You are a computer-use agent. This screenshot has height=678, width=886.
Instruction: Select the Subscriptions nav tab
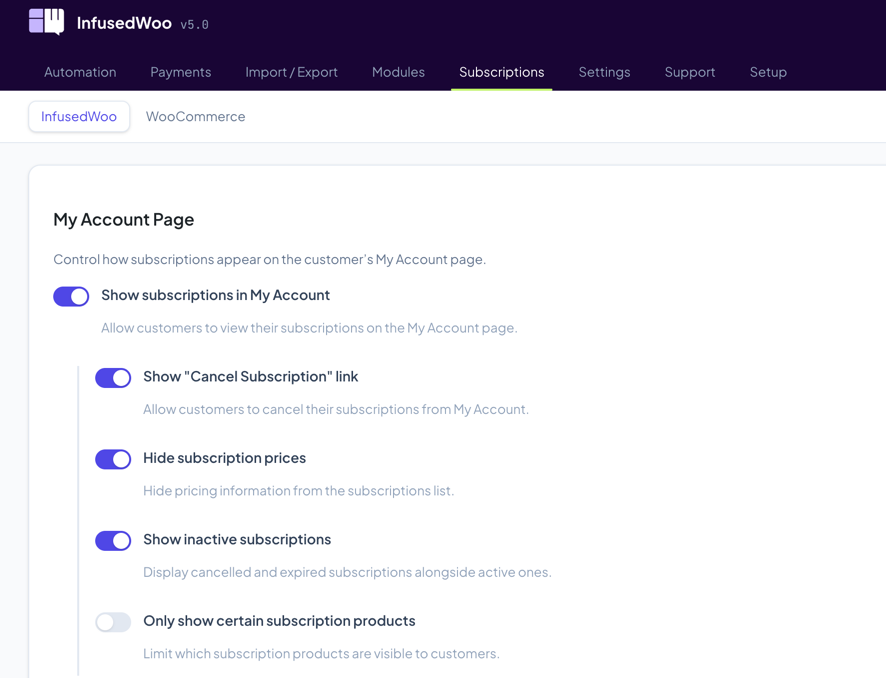click(x=501, y=72)
